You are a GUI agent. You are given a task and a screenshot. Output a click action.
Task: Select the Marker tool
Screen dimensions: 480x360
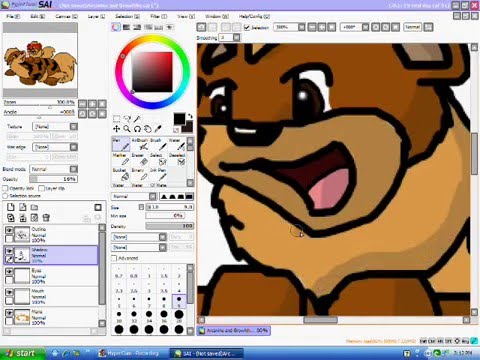tap(120, 159)
